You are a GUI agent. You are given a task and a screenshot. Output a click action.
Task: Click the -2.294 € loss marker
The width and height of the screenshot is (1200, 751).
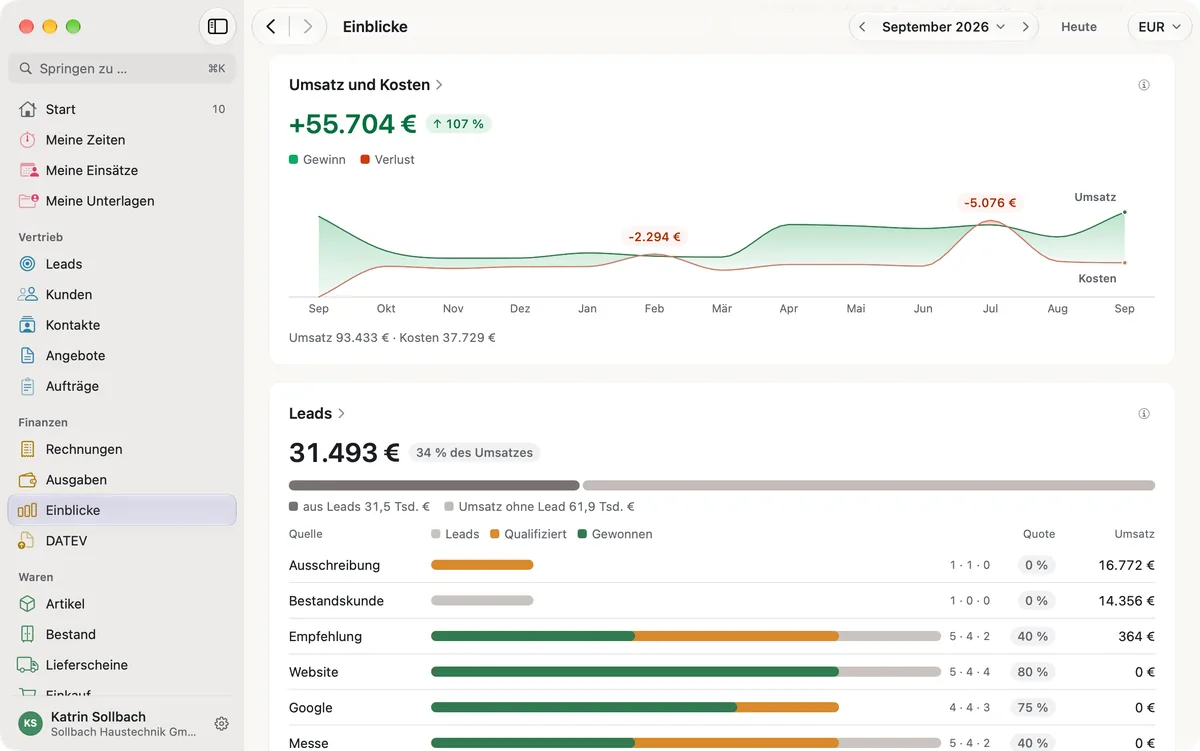[654, 237]
